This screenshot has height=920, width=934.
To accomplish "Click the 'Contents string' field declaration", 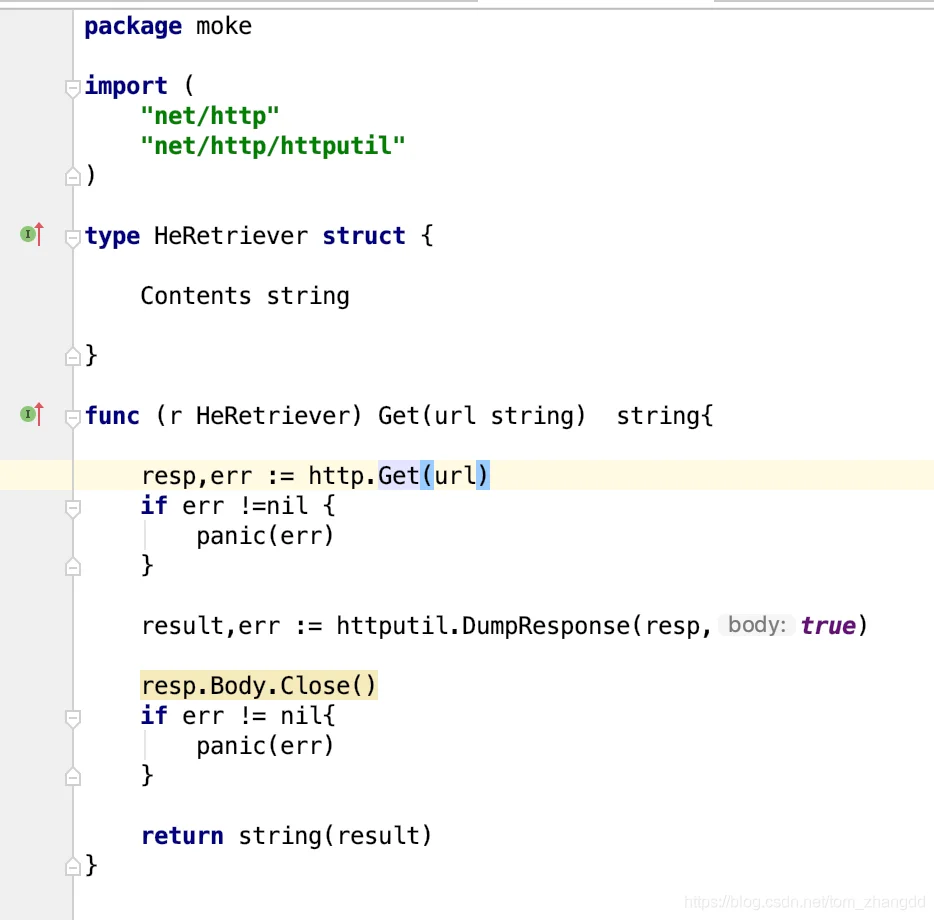I will [245, 296].
